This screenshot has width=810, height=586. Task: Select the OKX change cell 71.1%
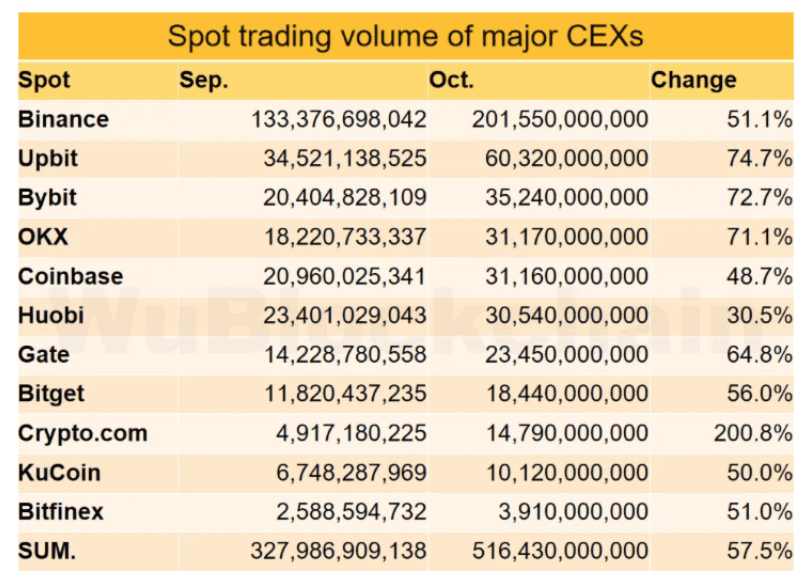(760, 237)
